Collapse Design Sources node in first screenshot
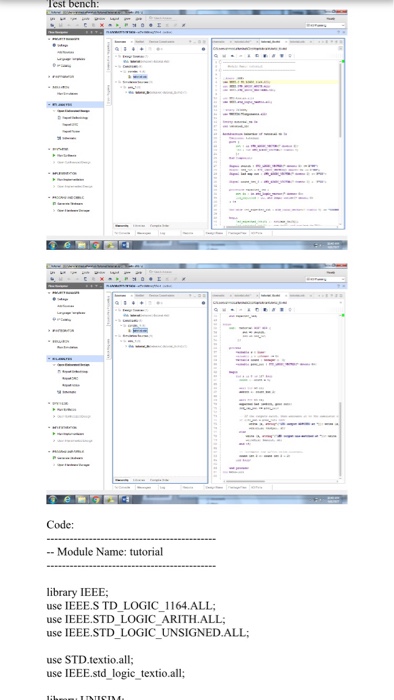394x700 pixels. point(116,57)
